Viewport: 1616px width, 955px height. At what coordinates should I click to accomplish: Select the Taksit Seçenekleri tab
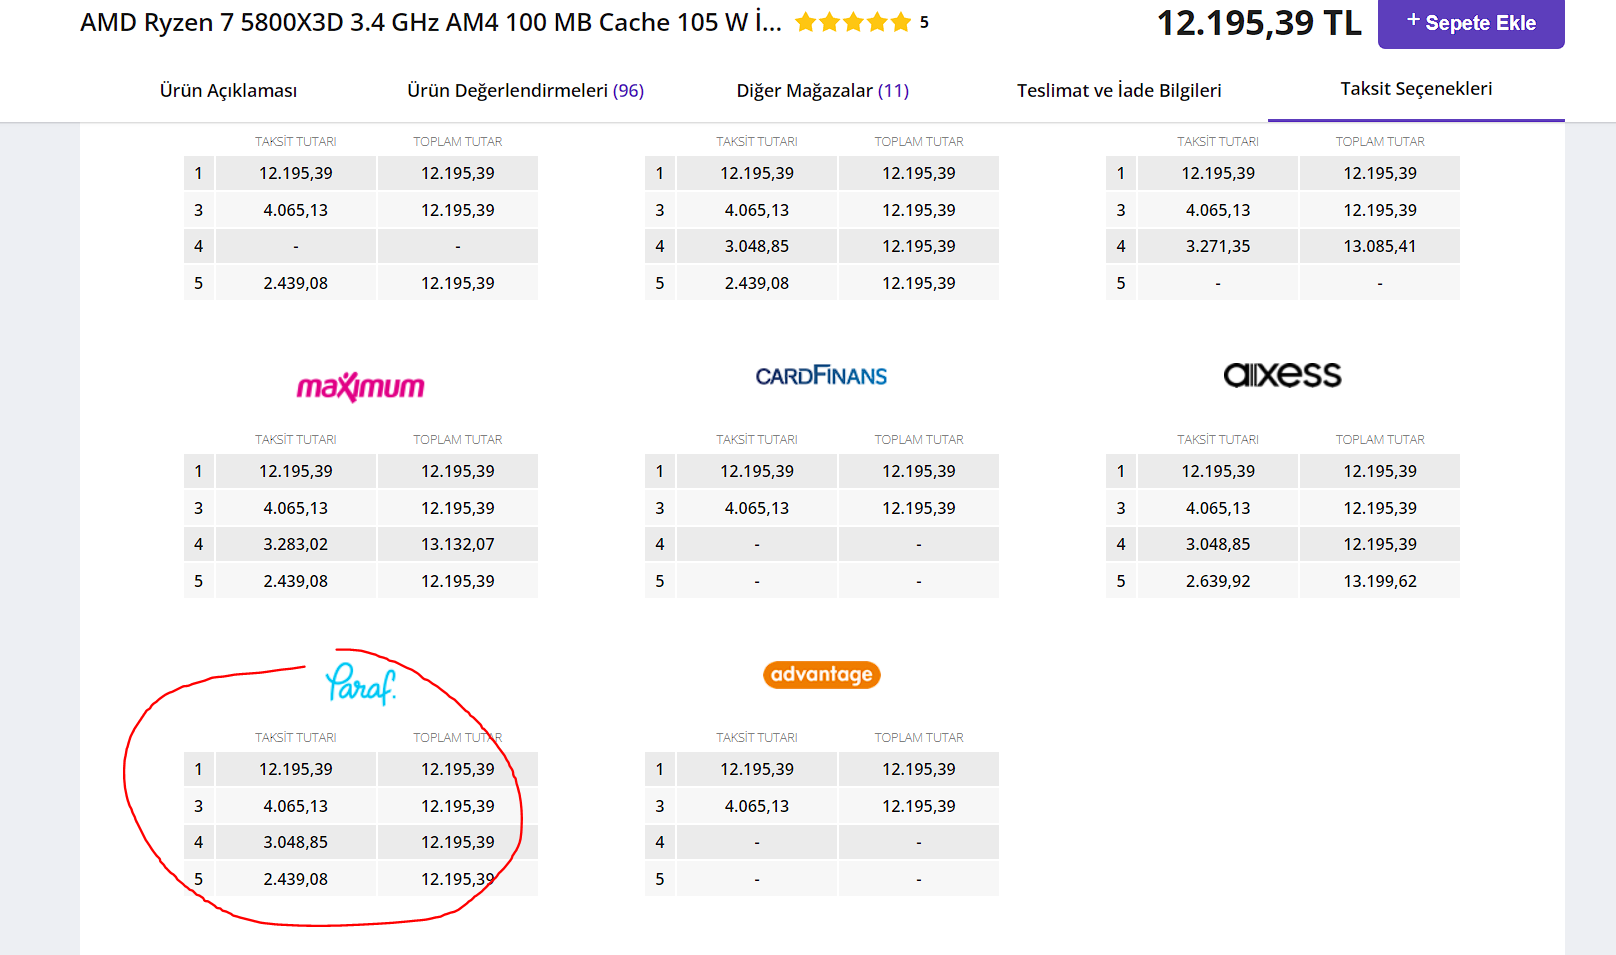click(1416, 89)
